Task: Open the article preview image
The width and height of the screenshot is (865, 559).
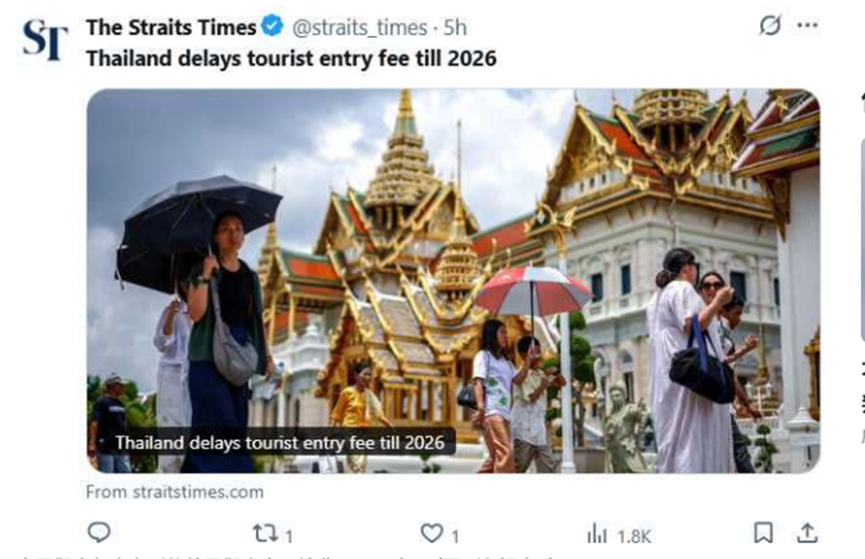Action: [453, 281]
